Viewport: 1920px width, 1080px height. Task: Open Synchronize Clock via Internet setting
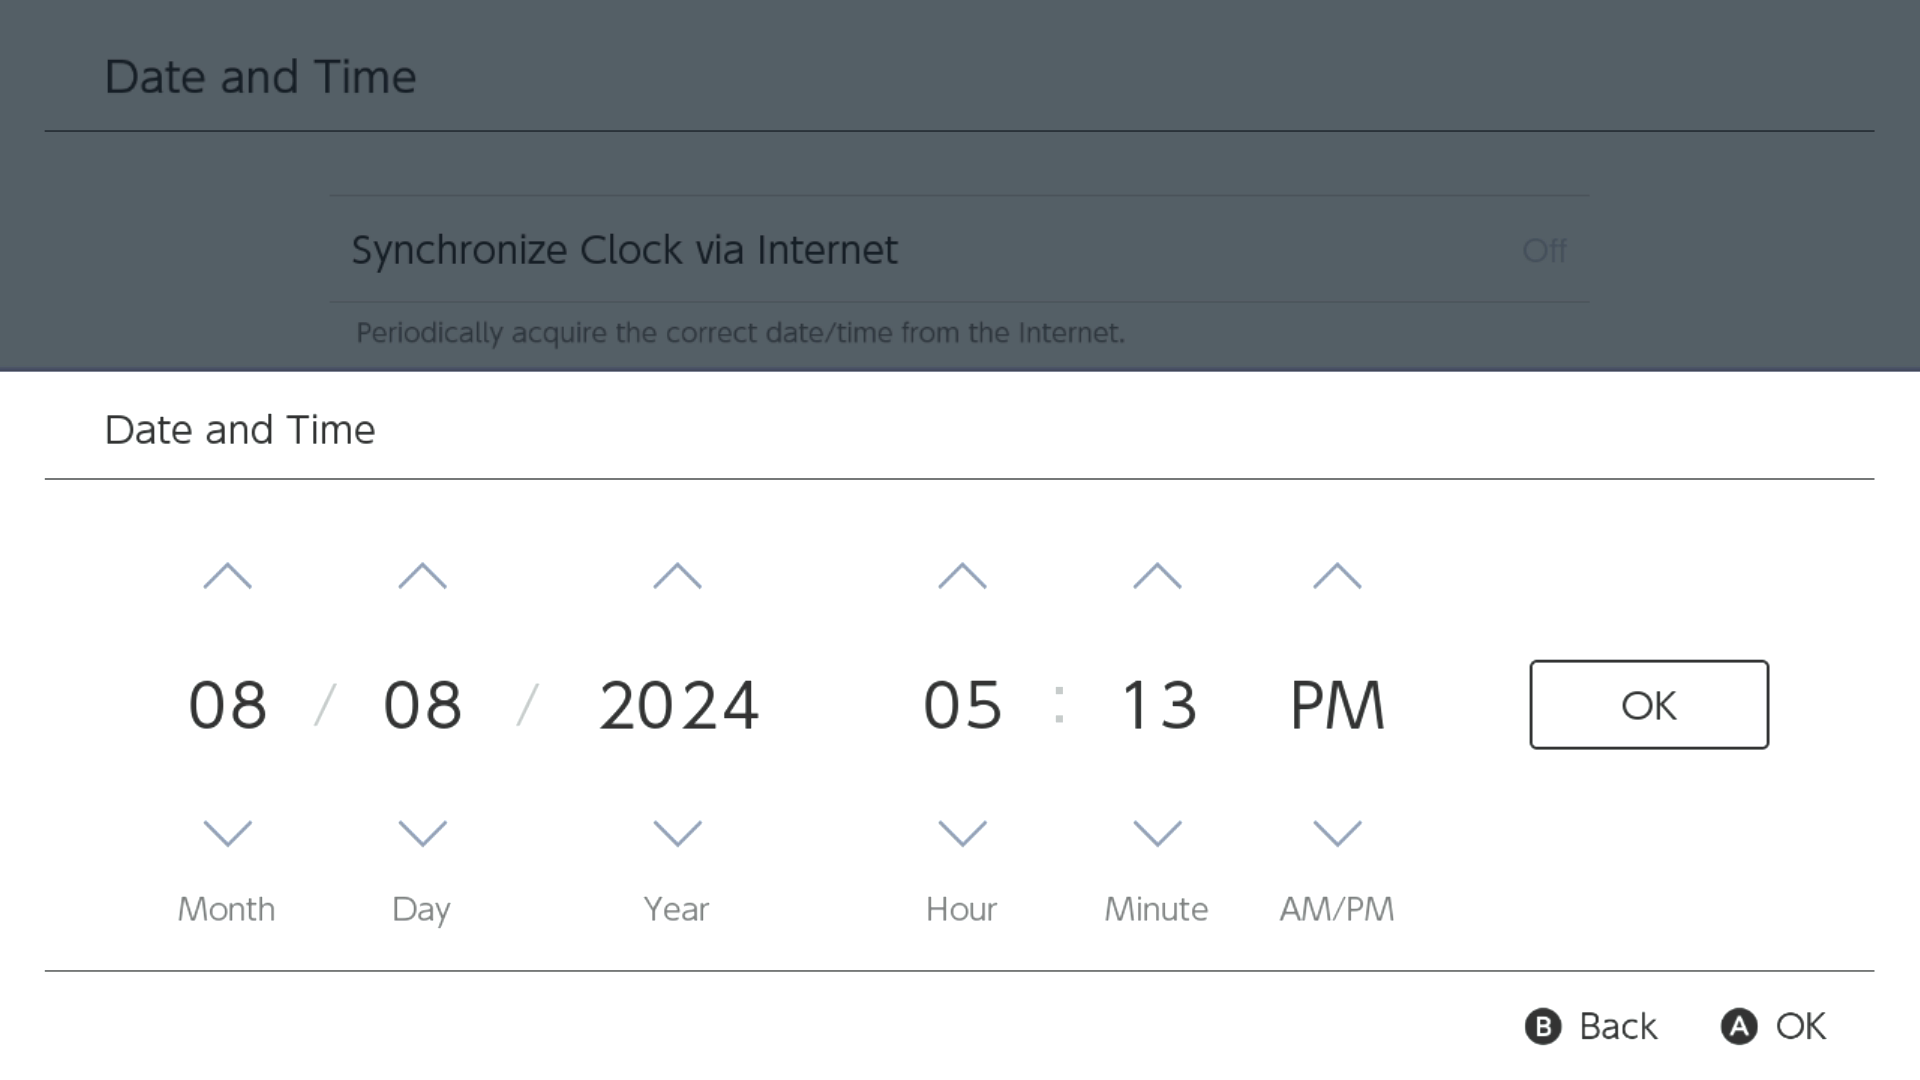[959, 249]
